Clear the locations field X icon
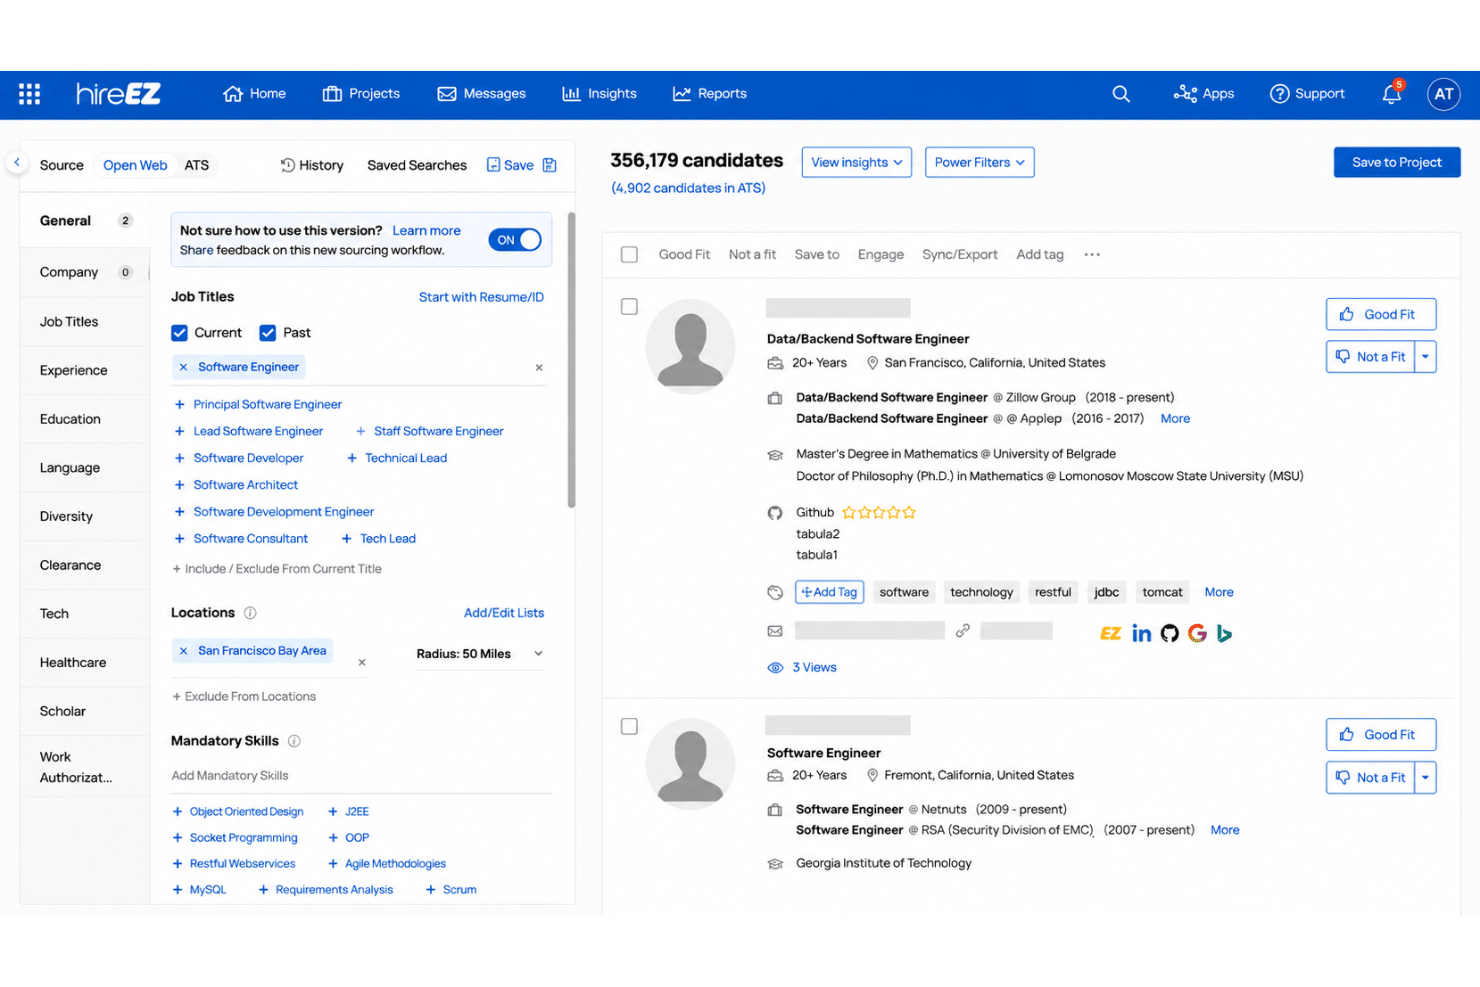This screenshot has height=987, width=1480. (362, 662)
